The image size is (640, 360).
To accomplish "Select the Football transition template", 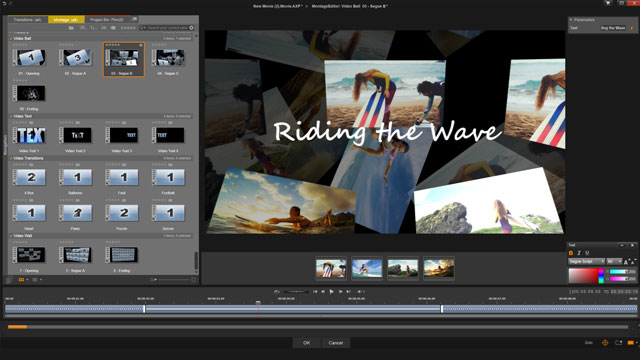I will point(168,178).
